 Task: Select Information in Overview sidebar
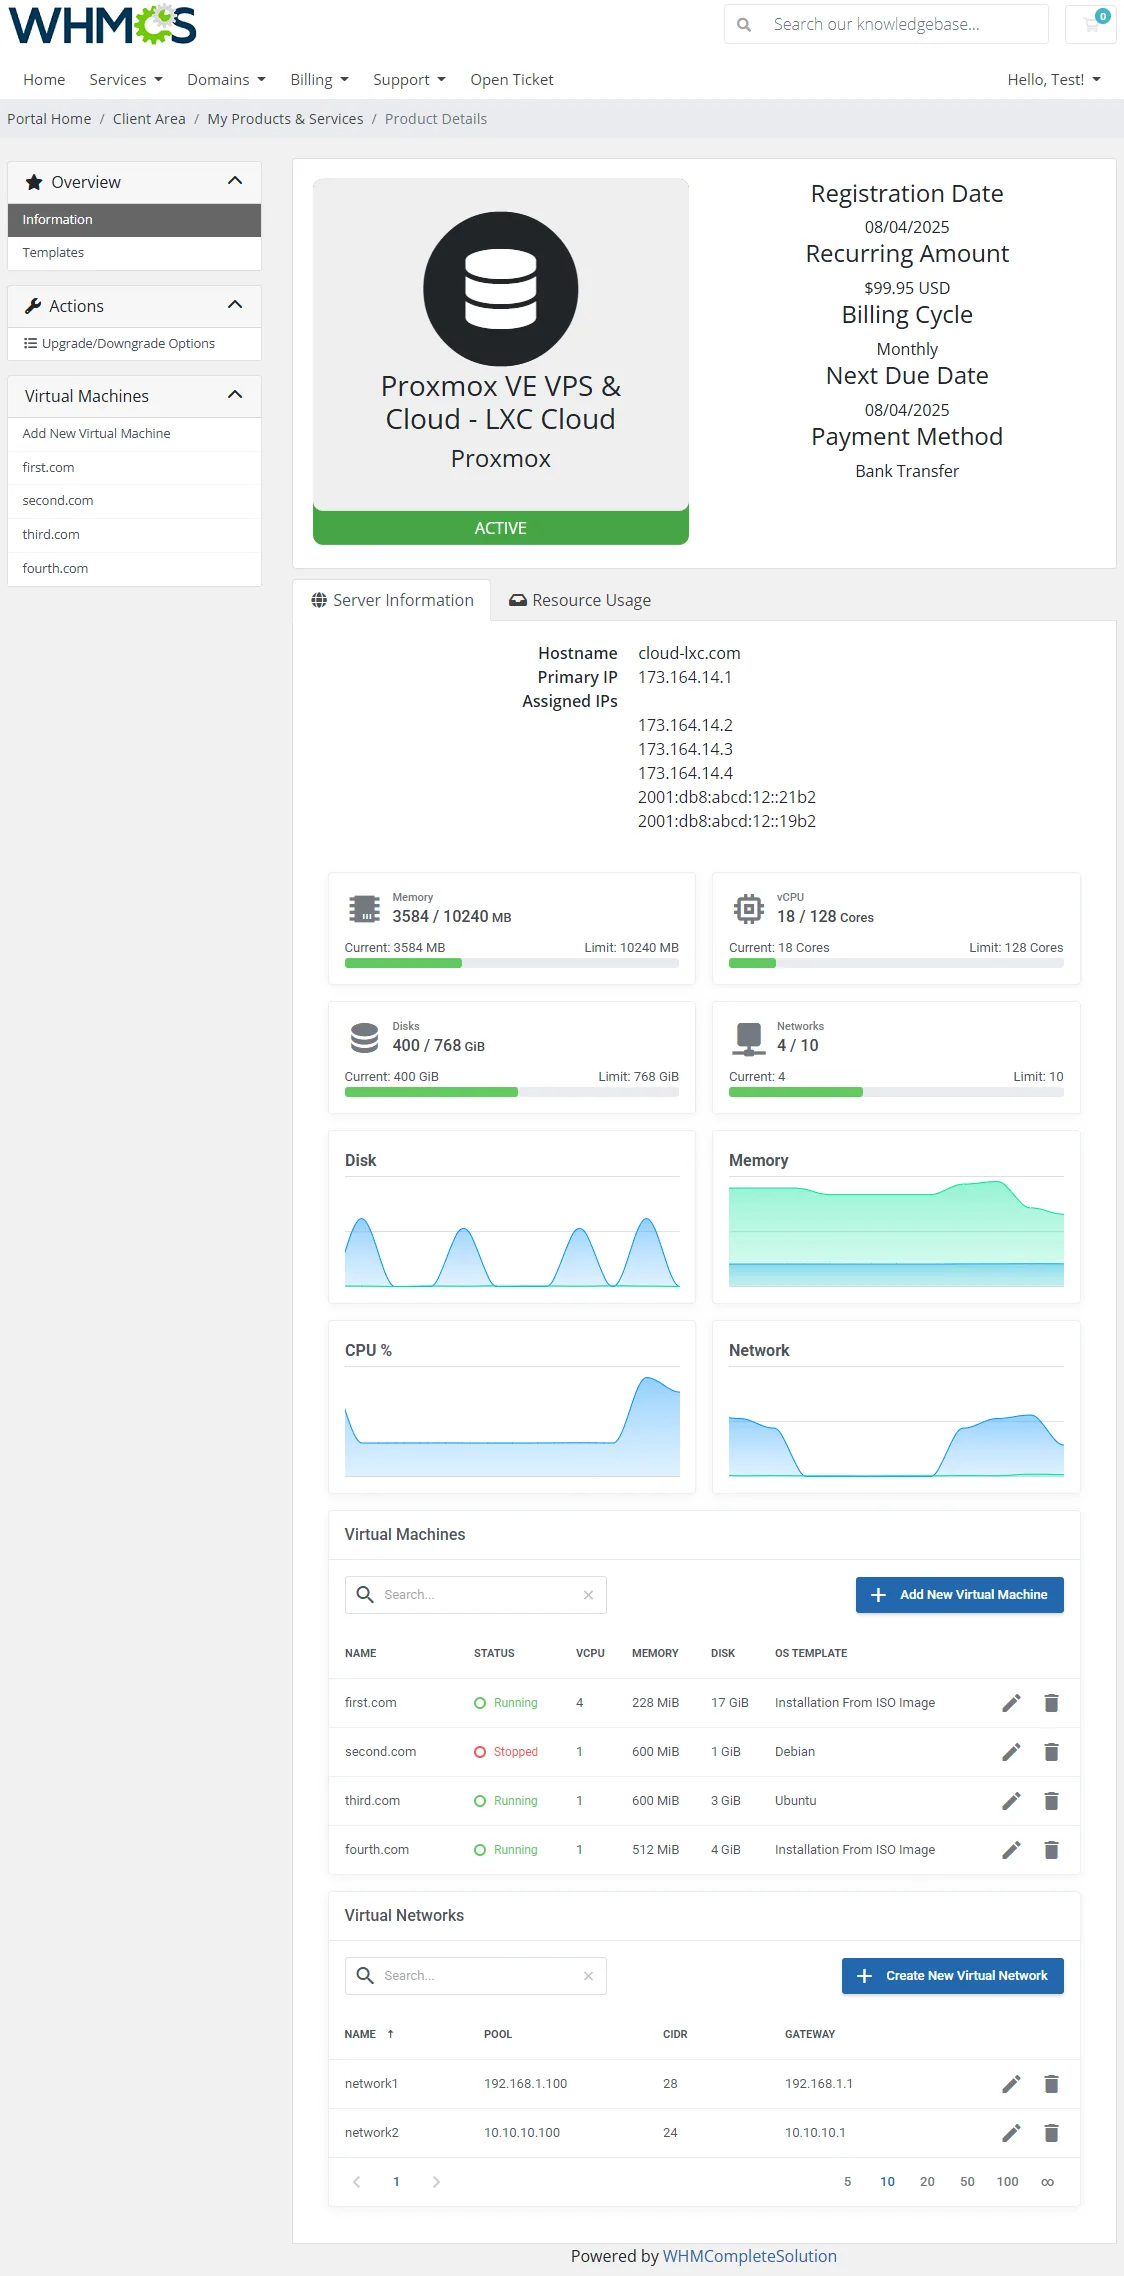pyautogui.click(x=134, y=220)
